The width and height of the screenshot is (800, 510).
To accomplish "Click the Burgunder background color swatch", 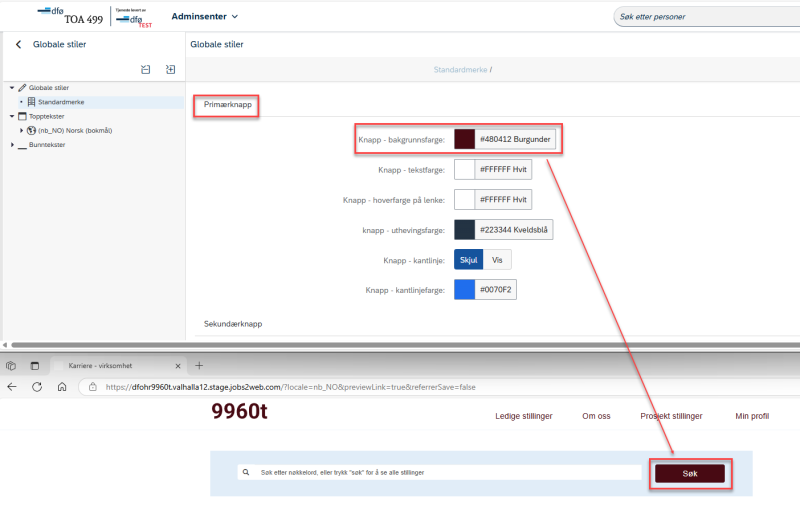I will coord(464,139).
